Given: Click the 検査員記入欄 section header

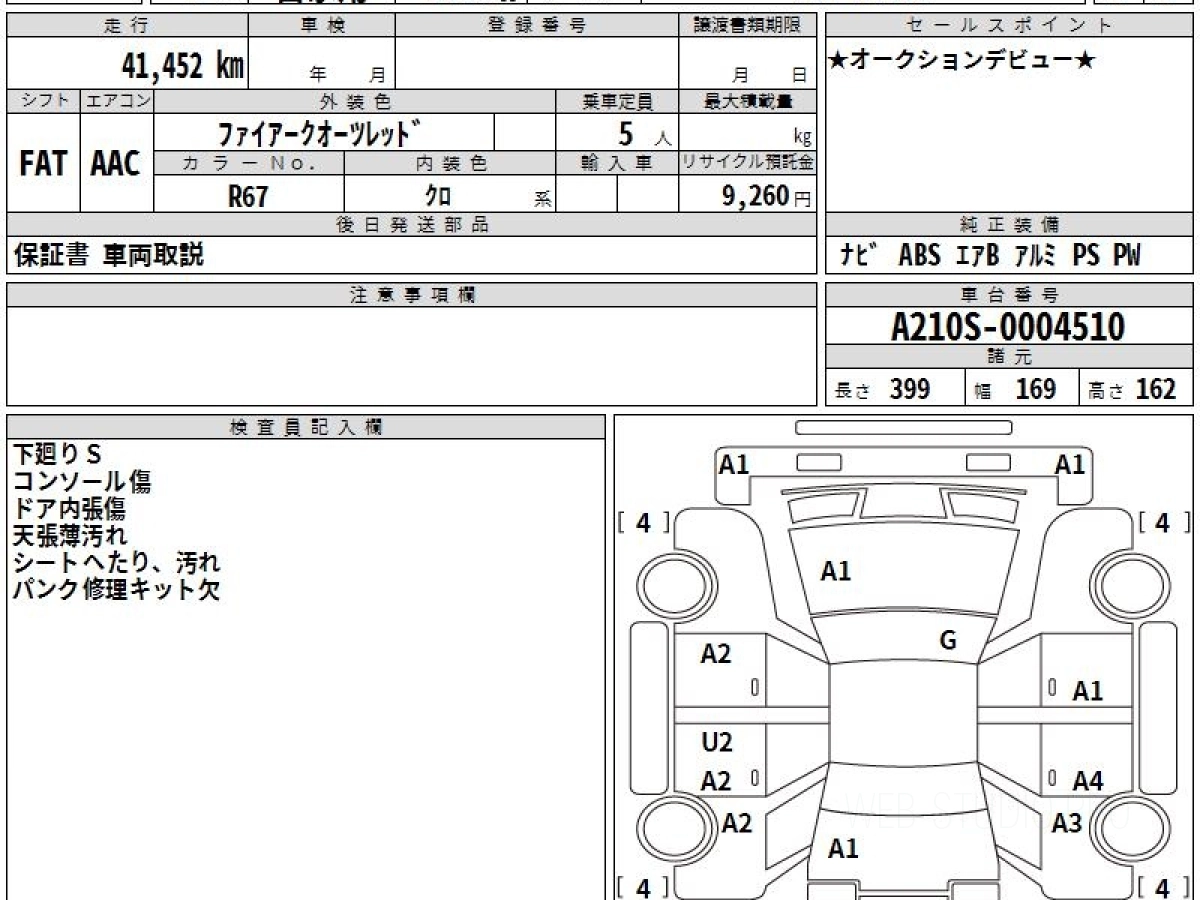Looking at the screenshot, I should click(x=306, y=427).
